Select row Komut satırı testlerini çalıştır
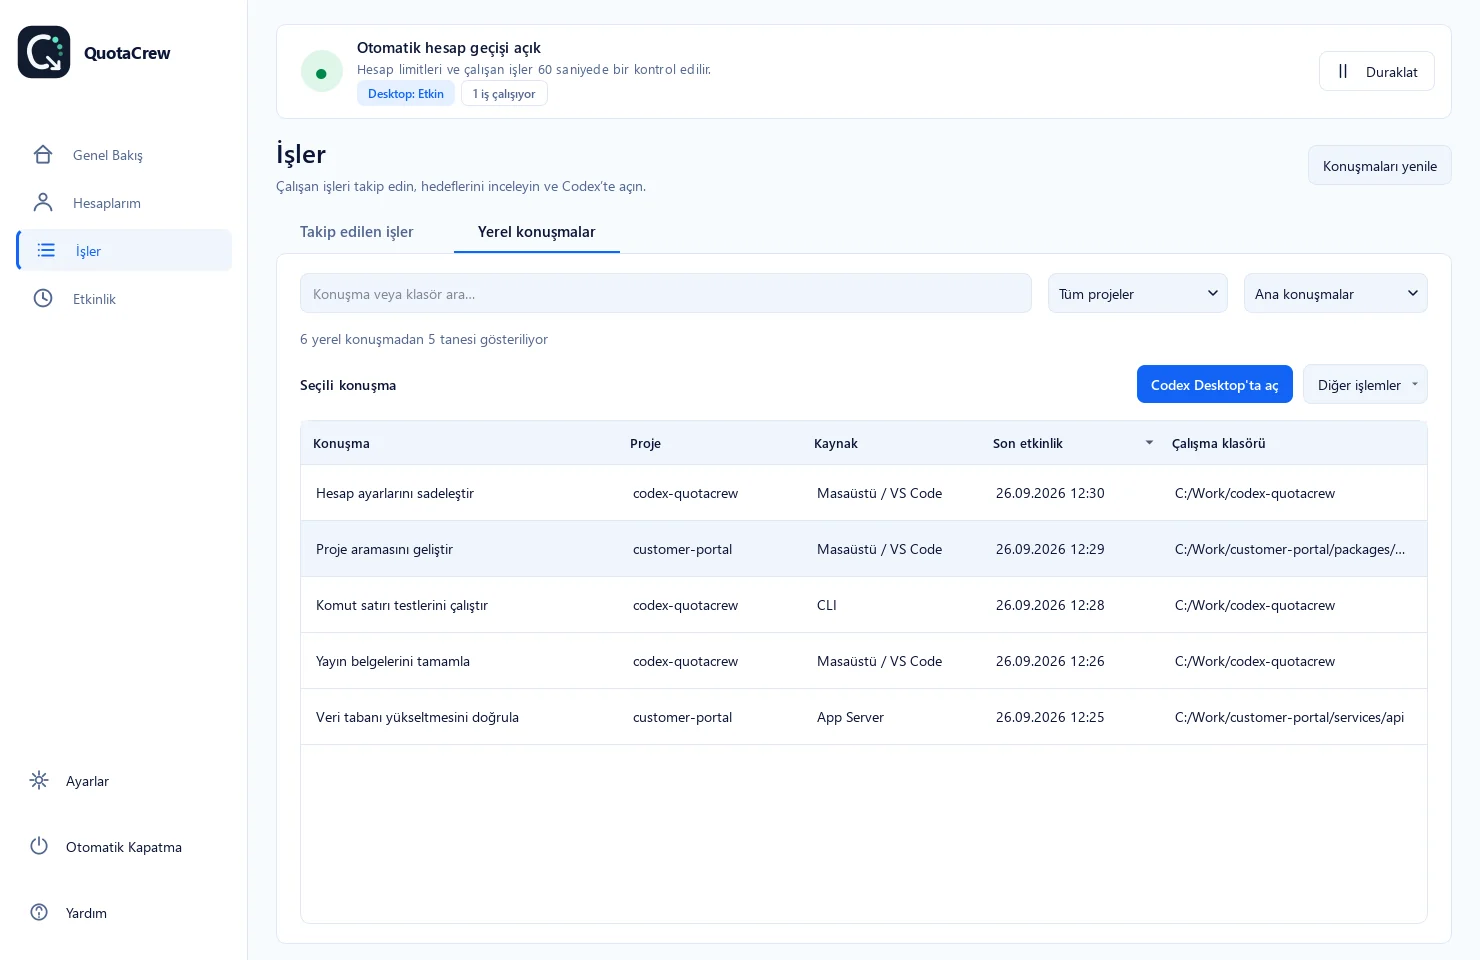The image size is (1480, 960). [864, 605]
